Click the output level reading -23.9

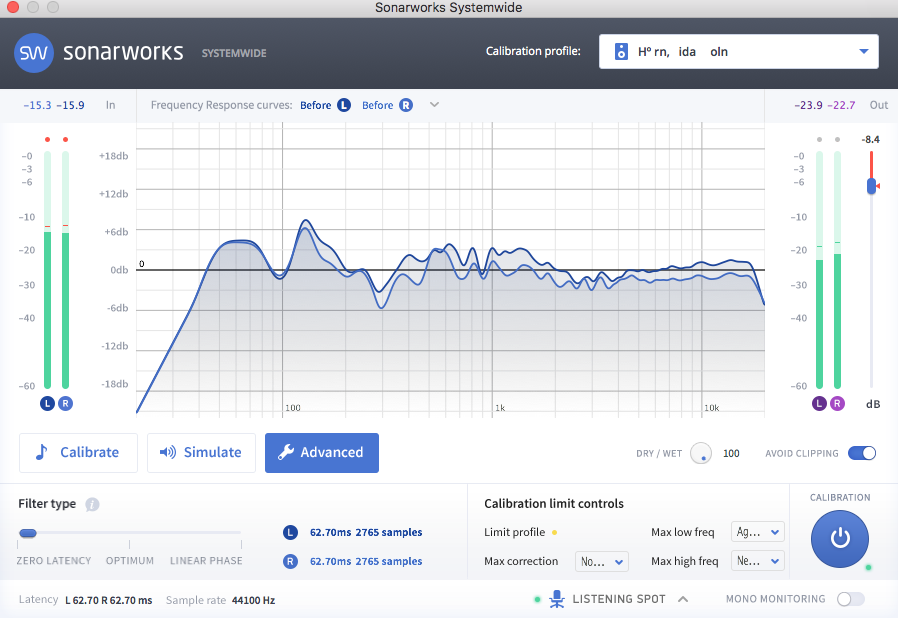click(808, 105)
